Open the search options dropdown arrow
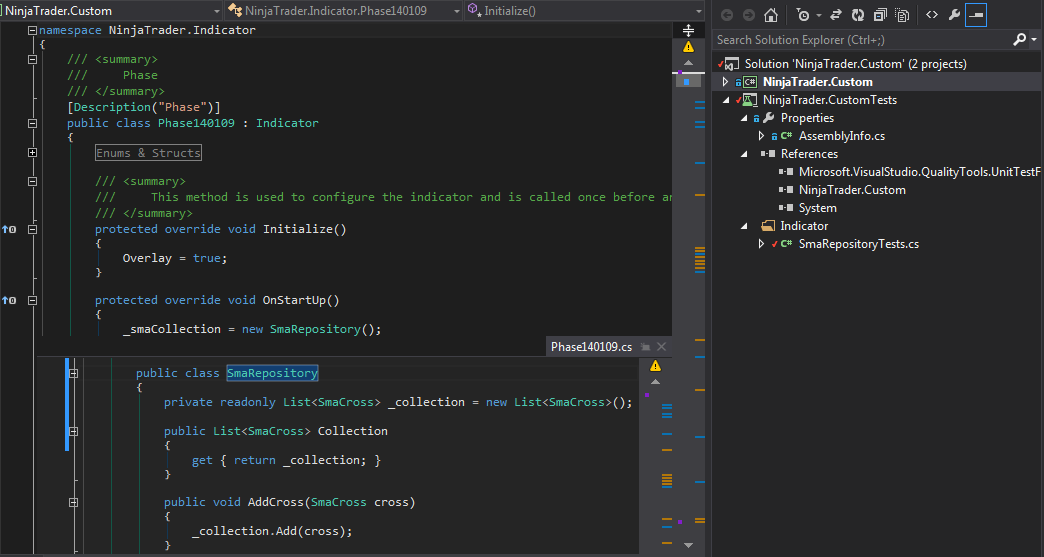 (x=1034, y=40)
